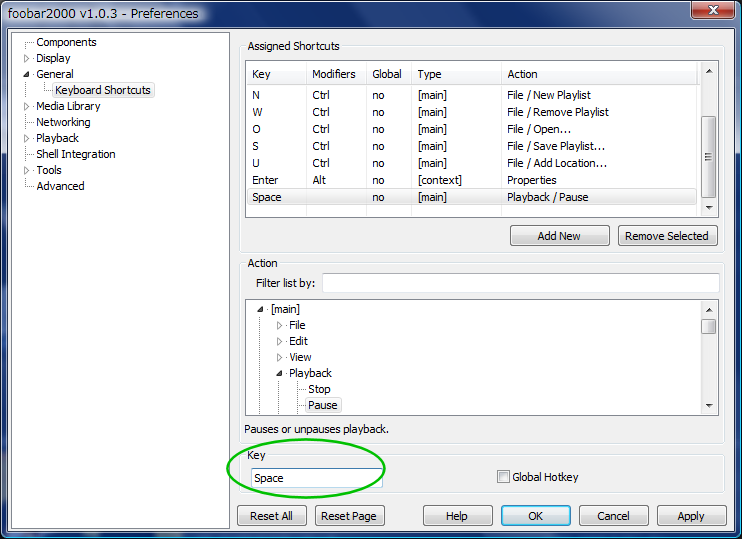Sort shortcuts by Key column header
742x539 pixels.
[x=276, y=74]
